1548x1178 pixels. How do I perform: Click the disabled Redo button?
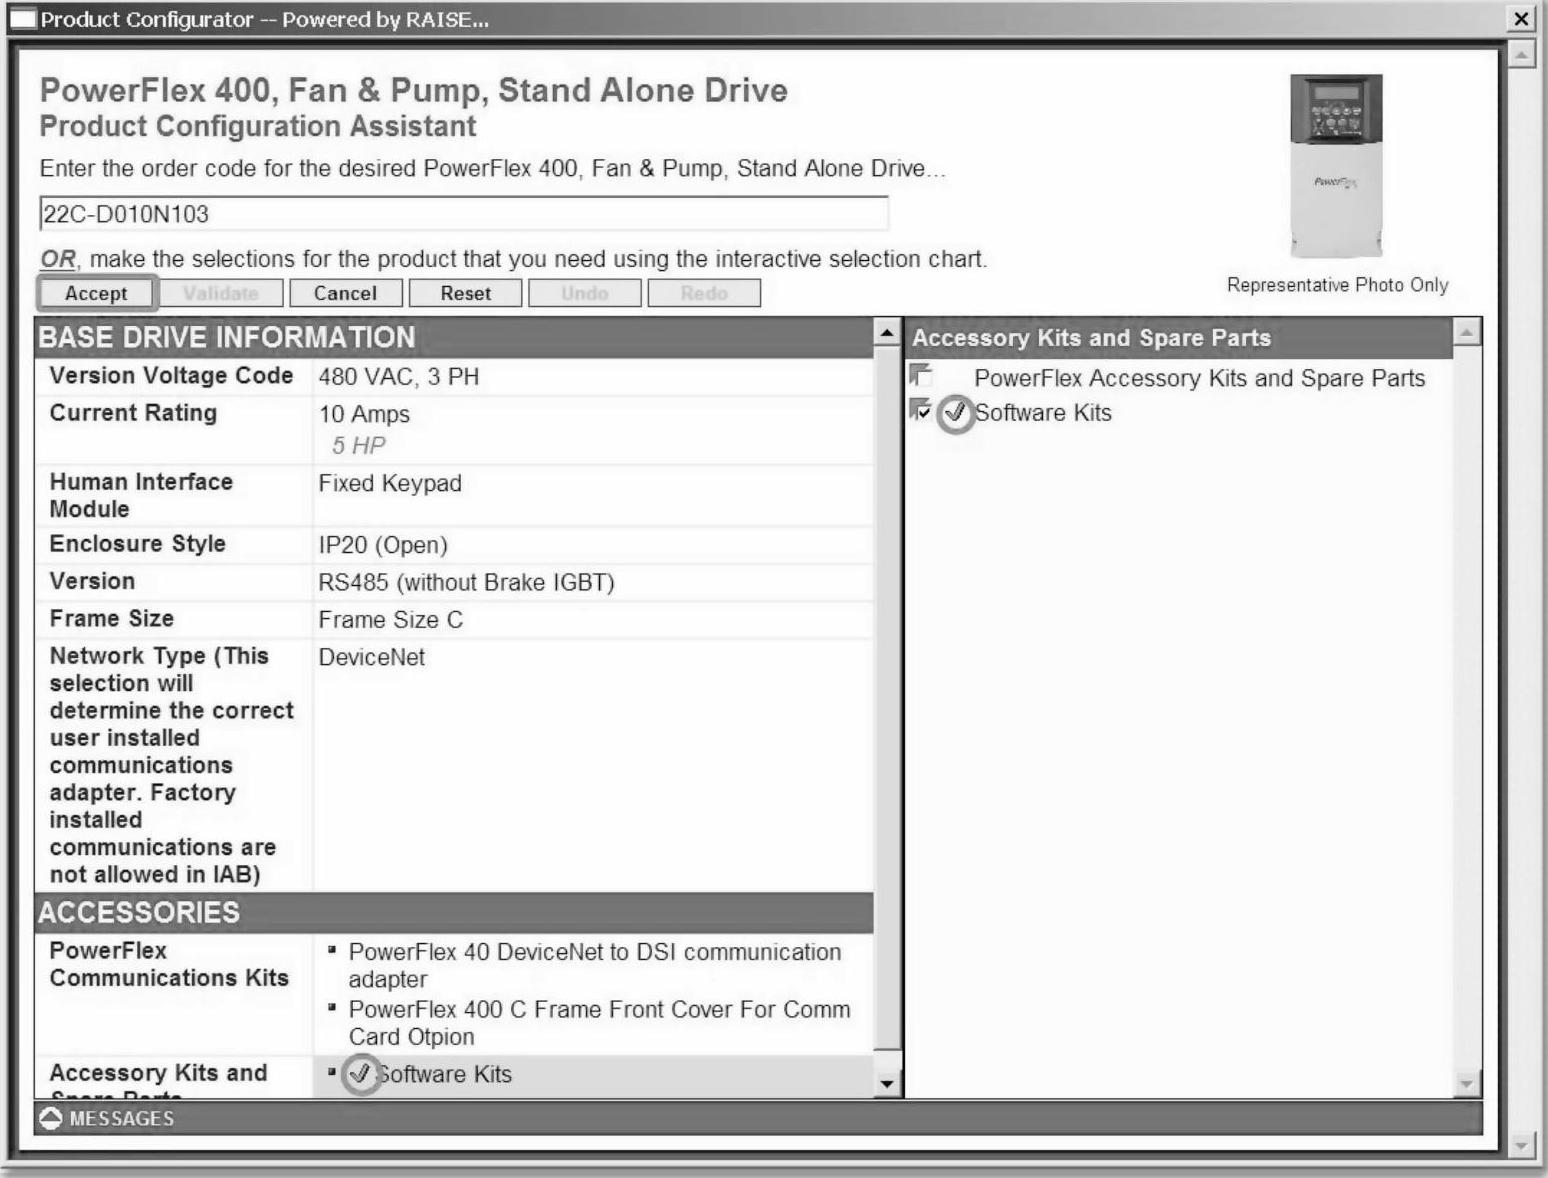point(704,293)
